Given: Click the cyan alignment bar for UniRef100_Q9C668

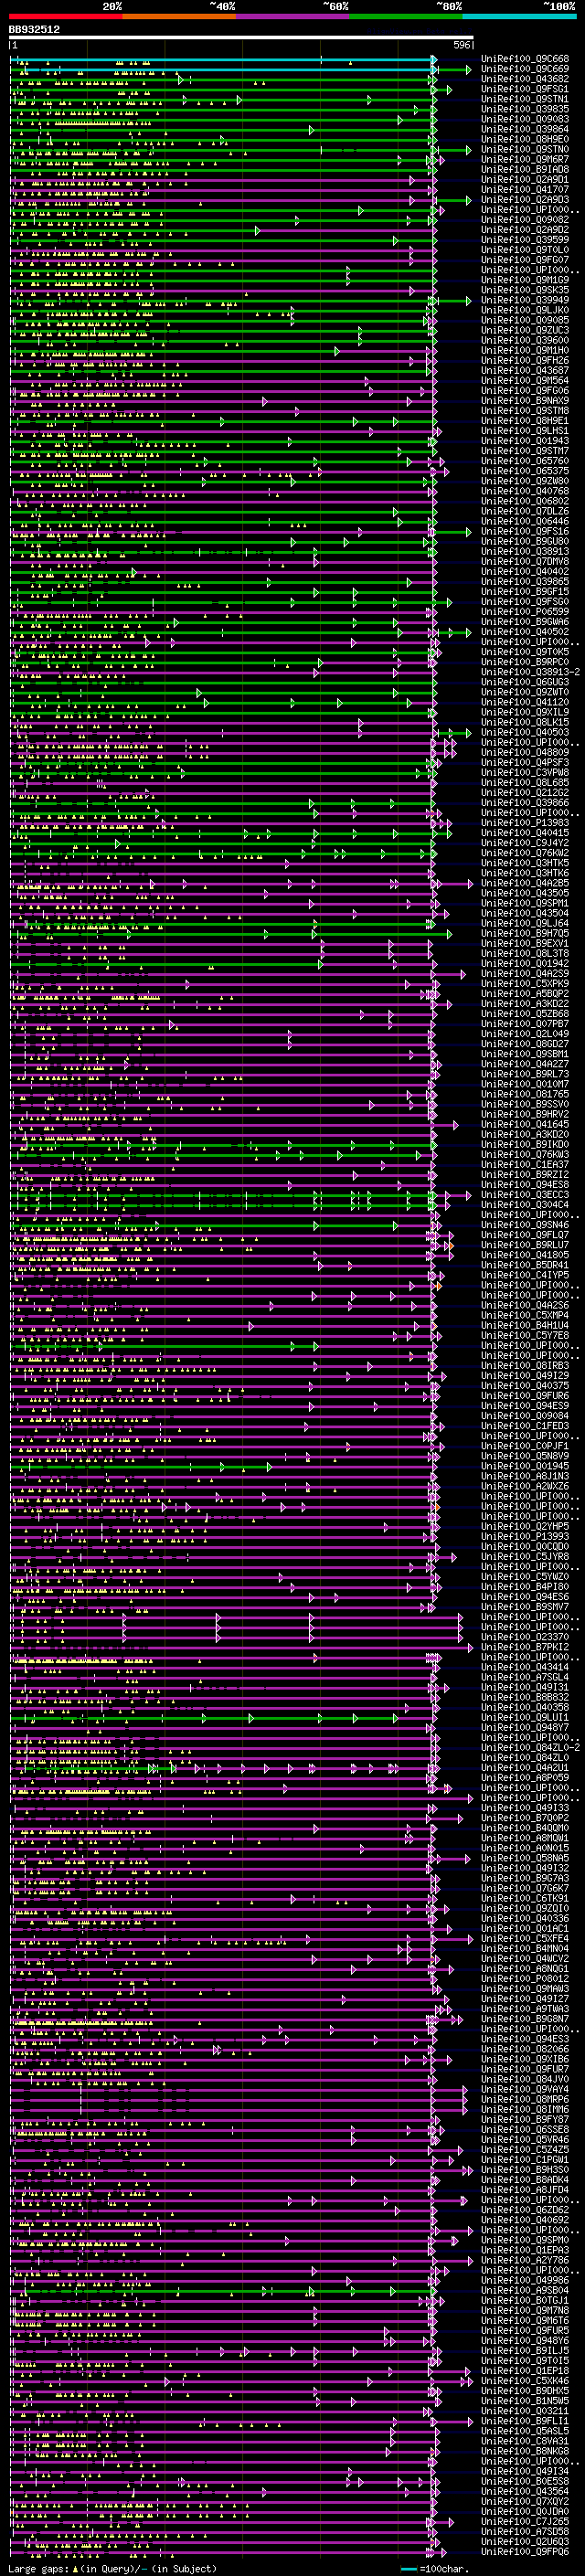Looking at the screenshot, I should (x=222, y=60).
